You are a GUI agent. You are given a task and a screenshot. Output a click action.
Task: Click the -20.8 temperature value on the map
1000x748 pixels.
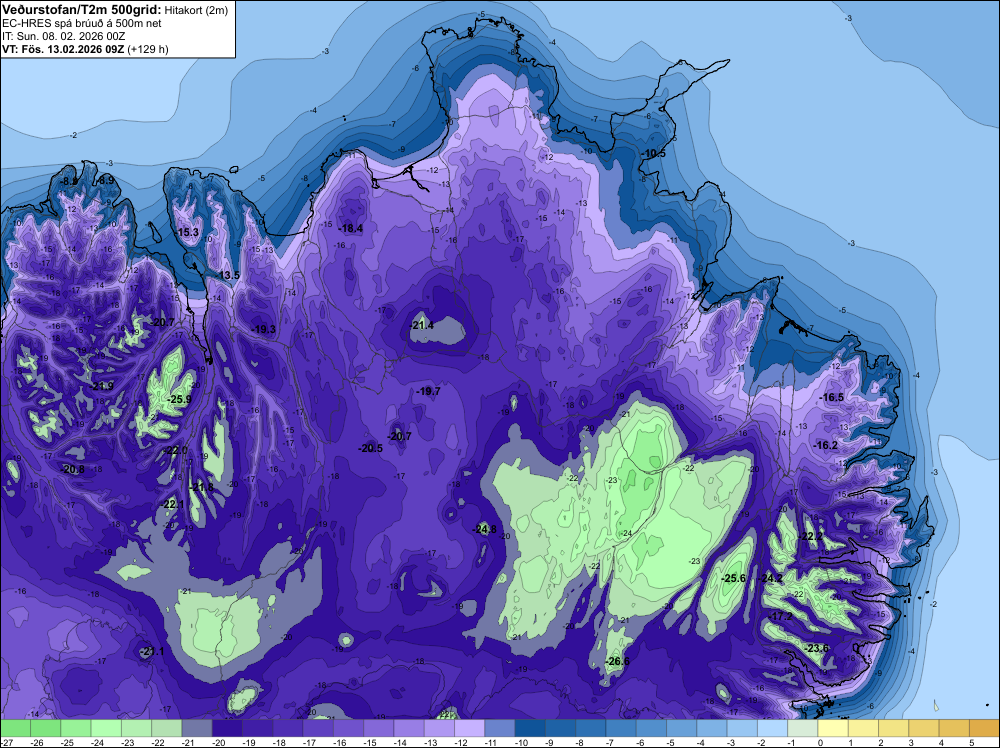pos(72,469)
